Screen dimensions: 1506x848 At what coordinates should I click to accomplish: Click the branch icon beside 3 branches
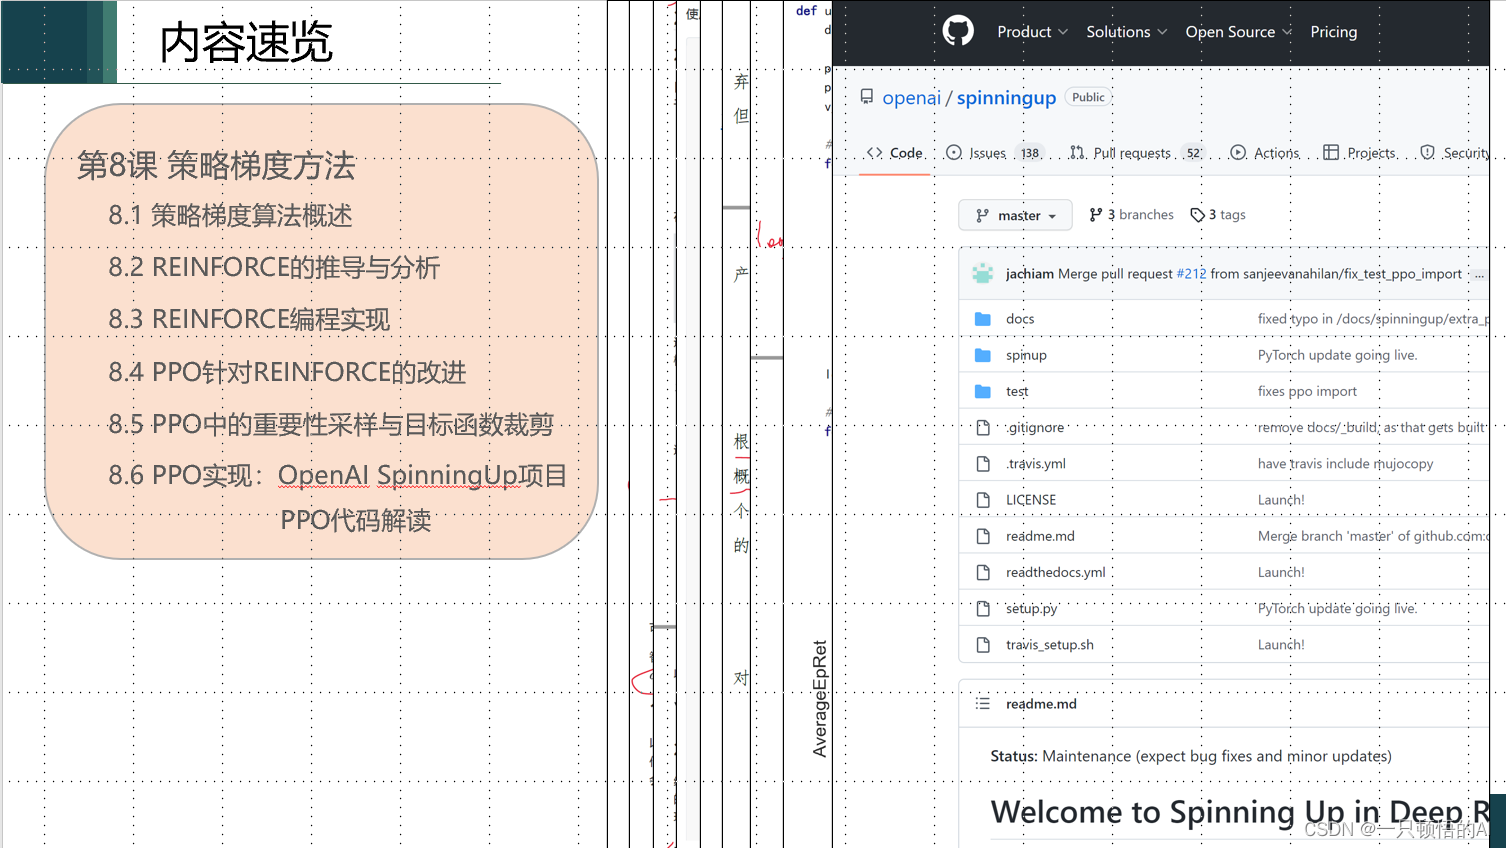(x=1096, y=215)
